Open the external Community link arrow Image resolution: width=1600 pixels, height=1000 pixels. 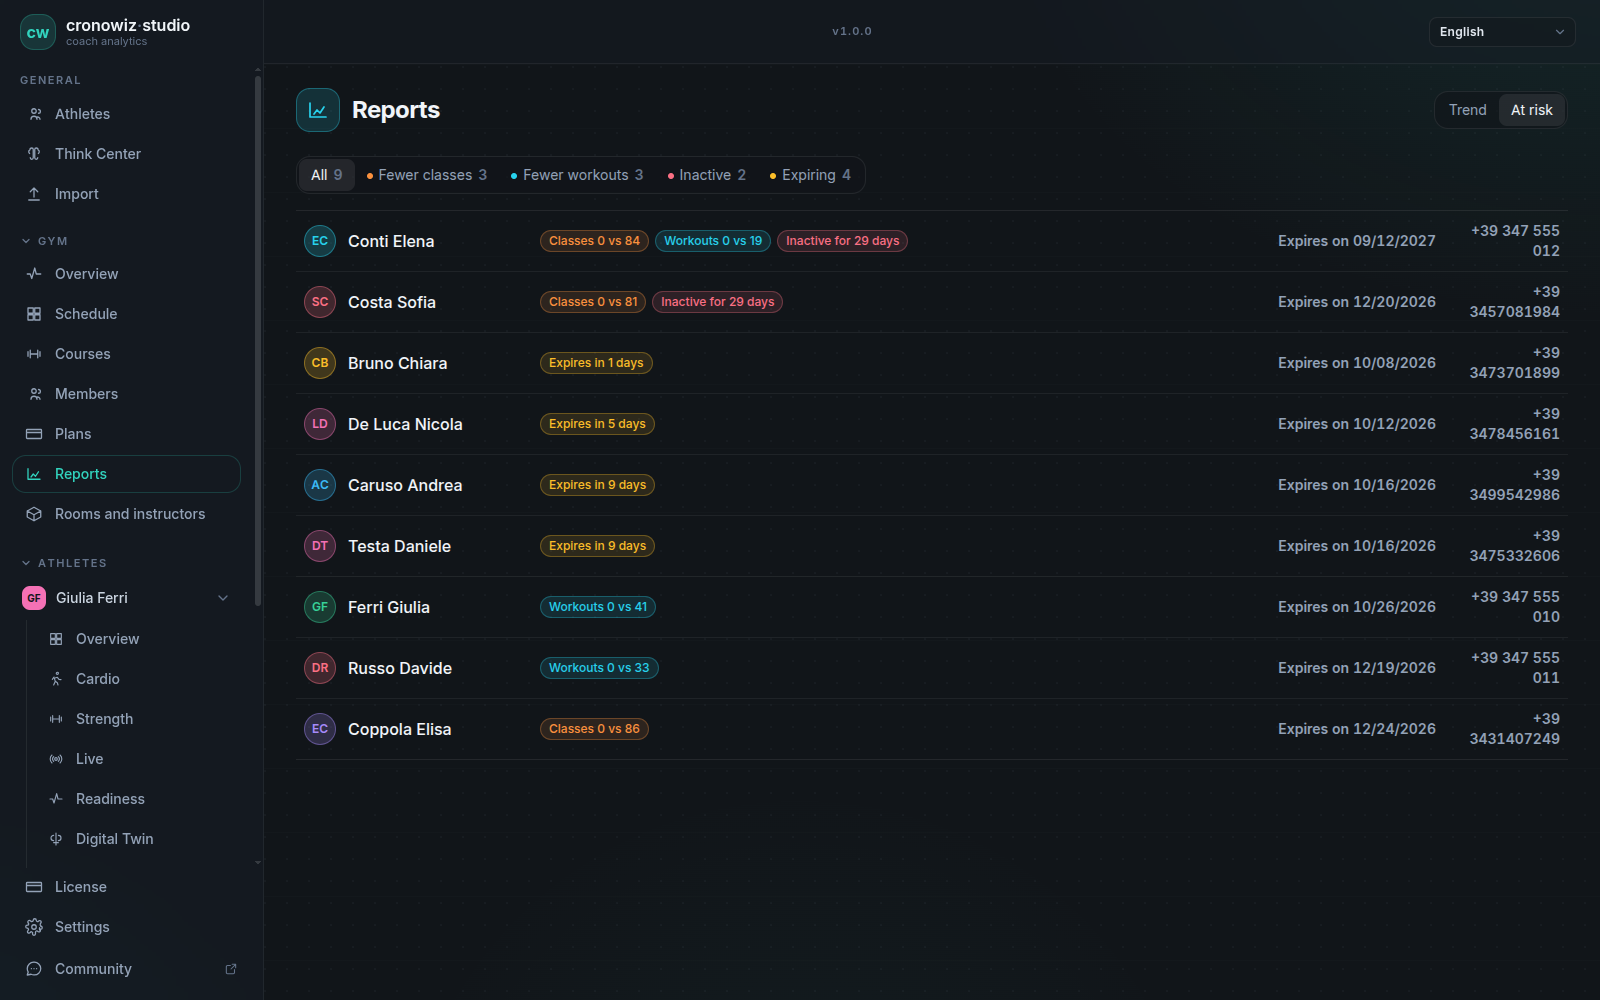point(231,969)
